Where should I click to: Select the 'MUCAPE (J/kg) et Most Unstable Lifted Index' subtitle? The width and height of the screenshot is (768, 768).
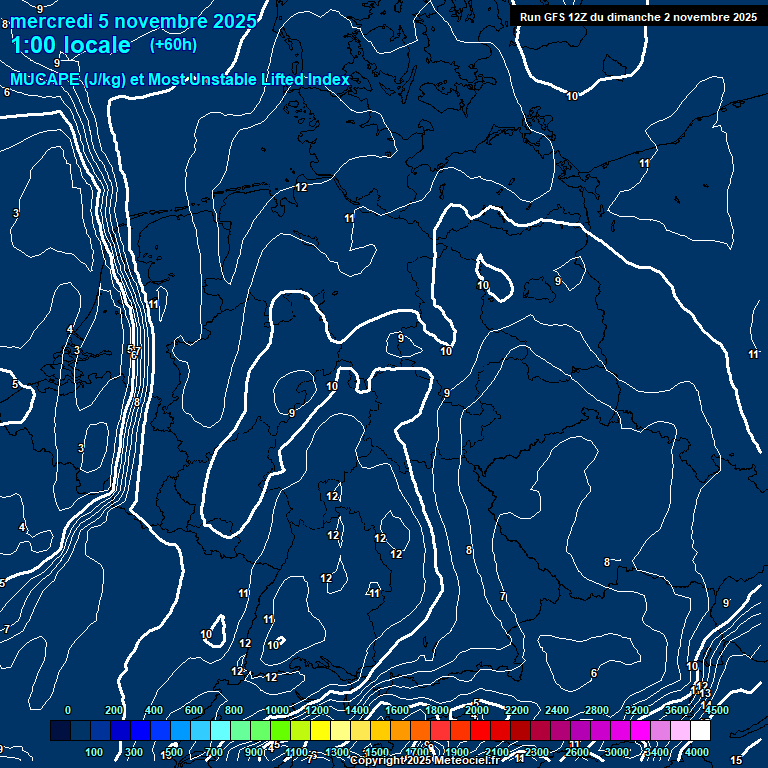pos(180,79)
